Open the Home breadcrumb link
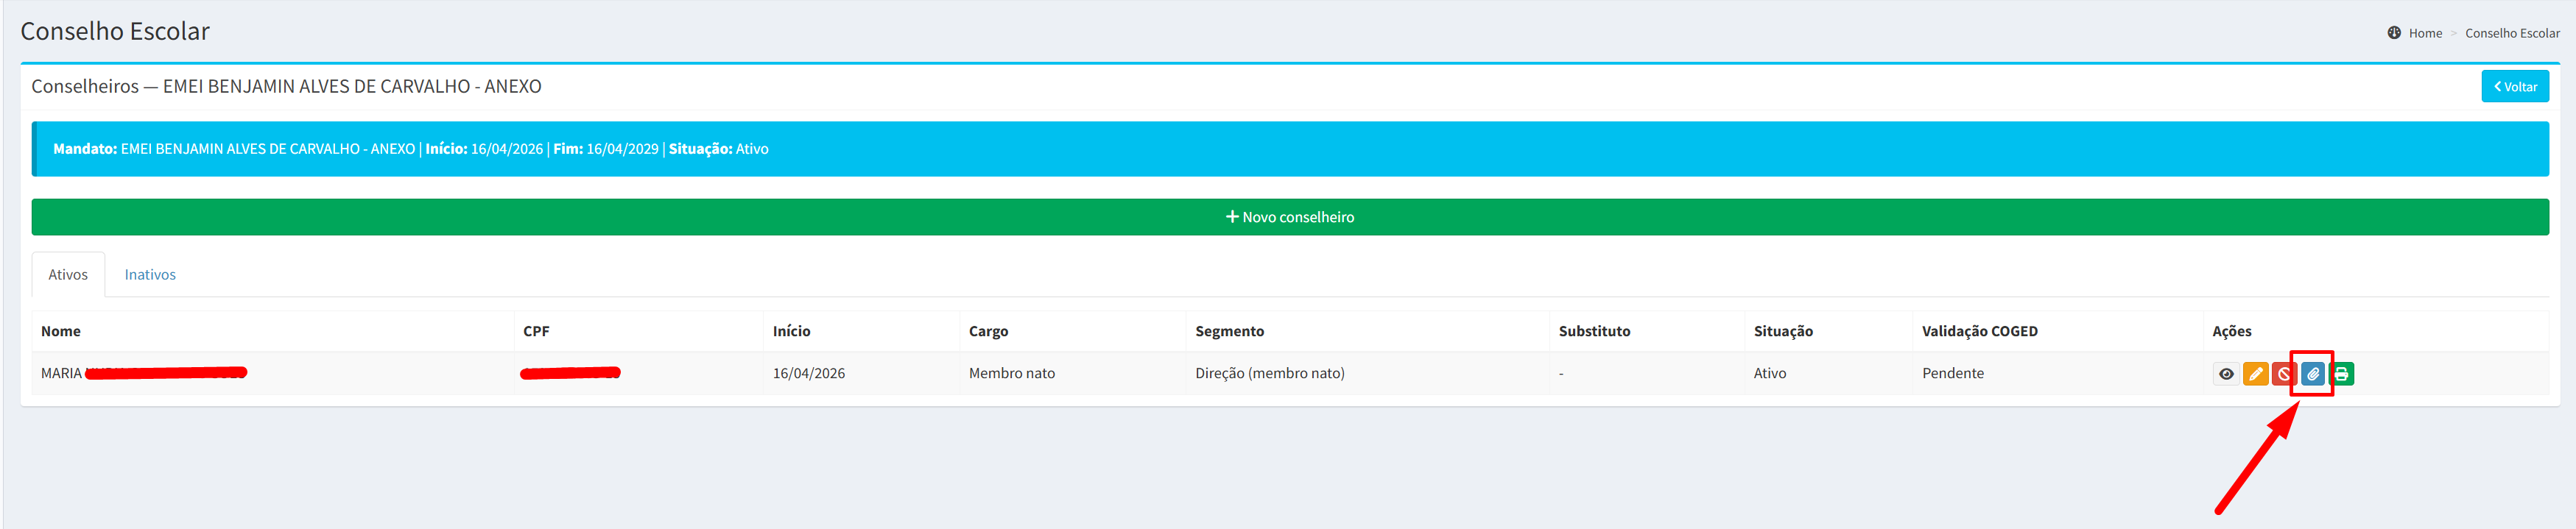 point(2424,33)
